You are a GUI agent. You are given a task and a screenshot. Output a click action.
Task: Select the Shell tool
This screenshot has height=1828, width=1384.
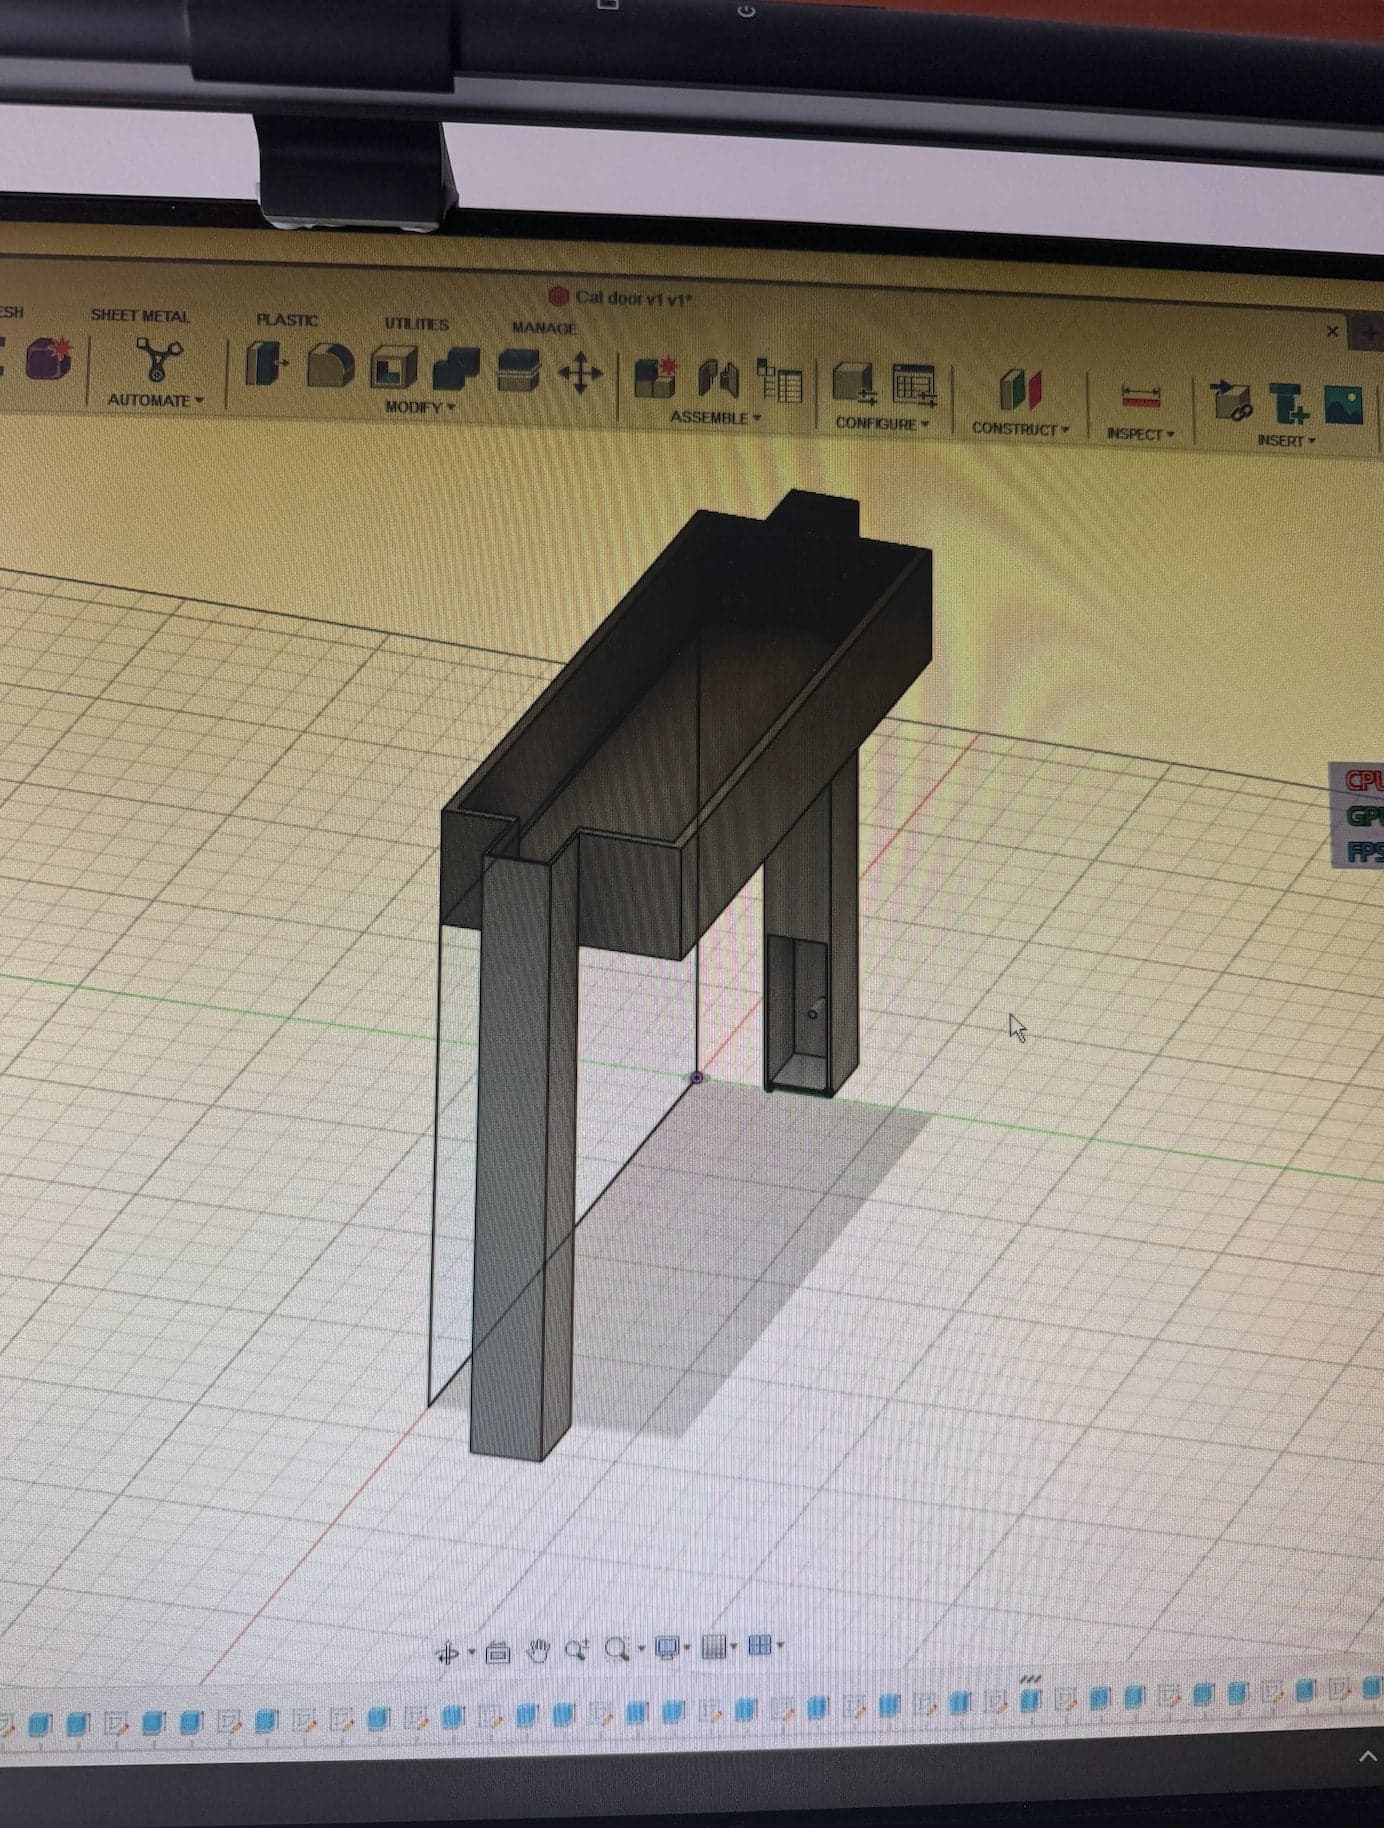[392, 369]
